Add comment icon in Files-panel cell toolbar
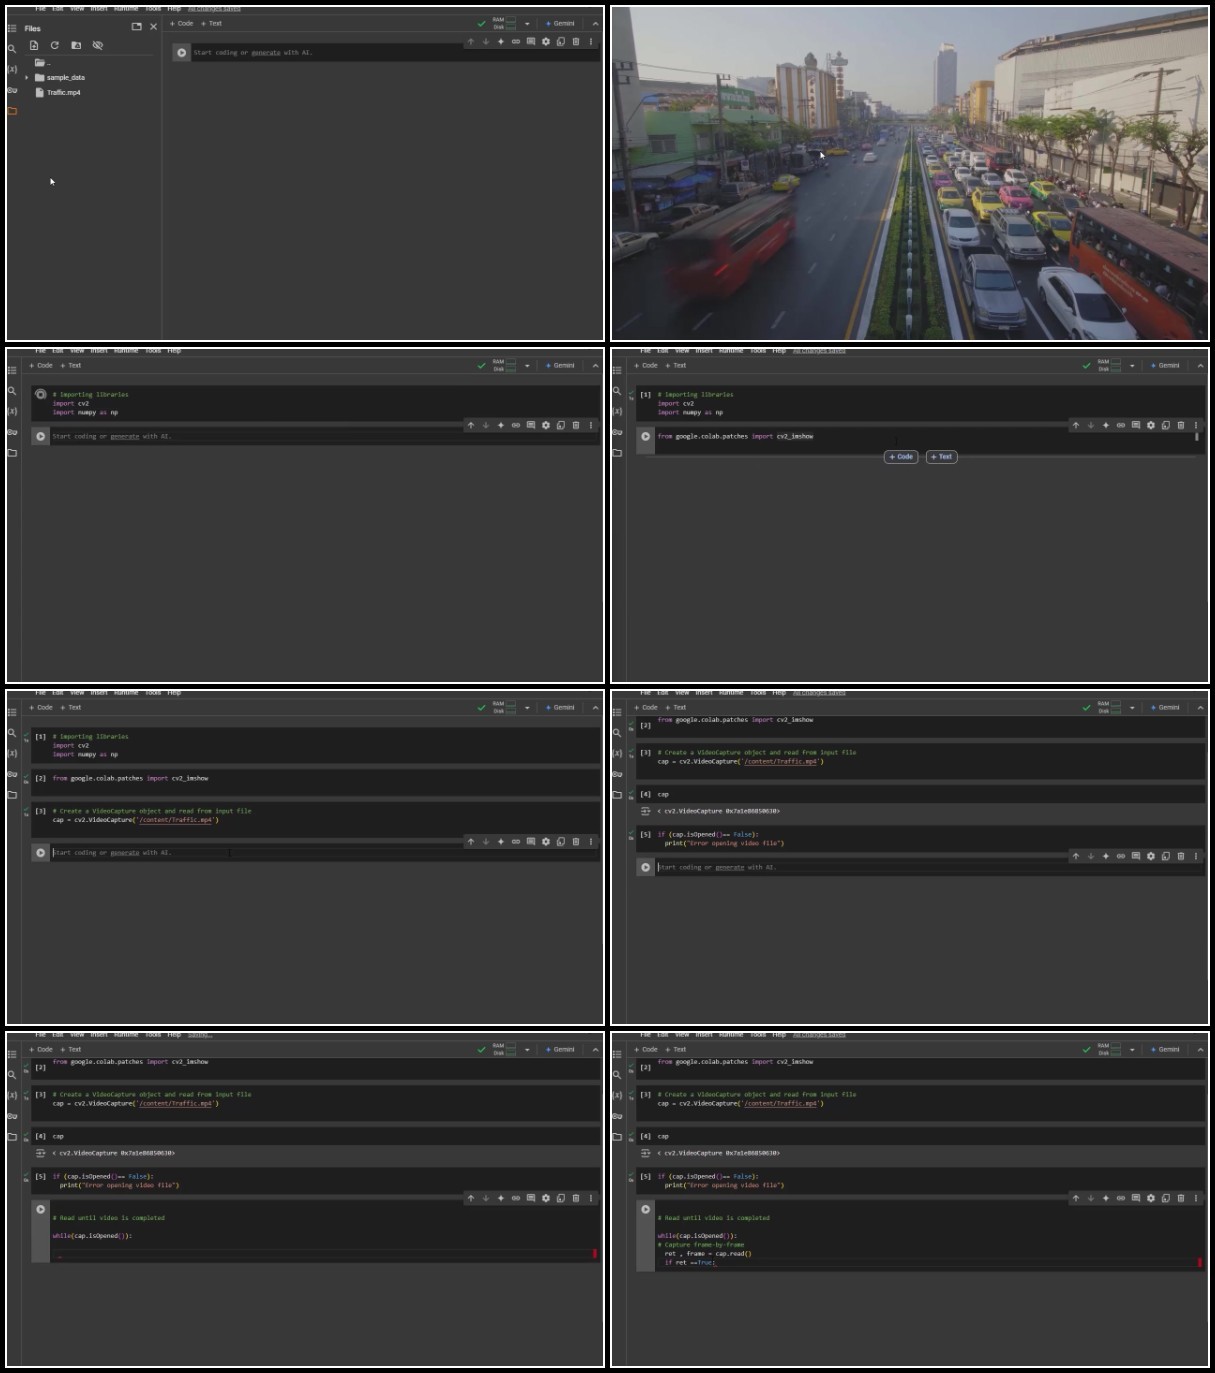This screenshot has width=1215, height=1373. click(x=531, y=41)
